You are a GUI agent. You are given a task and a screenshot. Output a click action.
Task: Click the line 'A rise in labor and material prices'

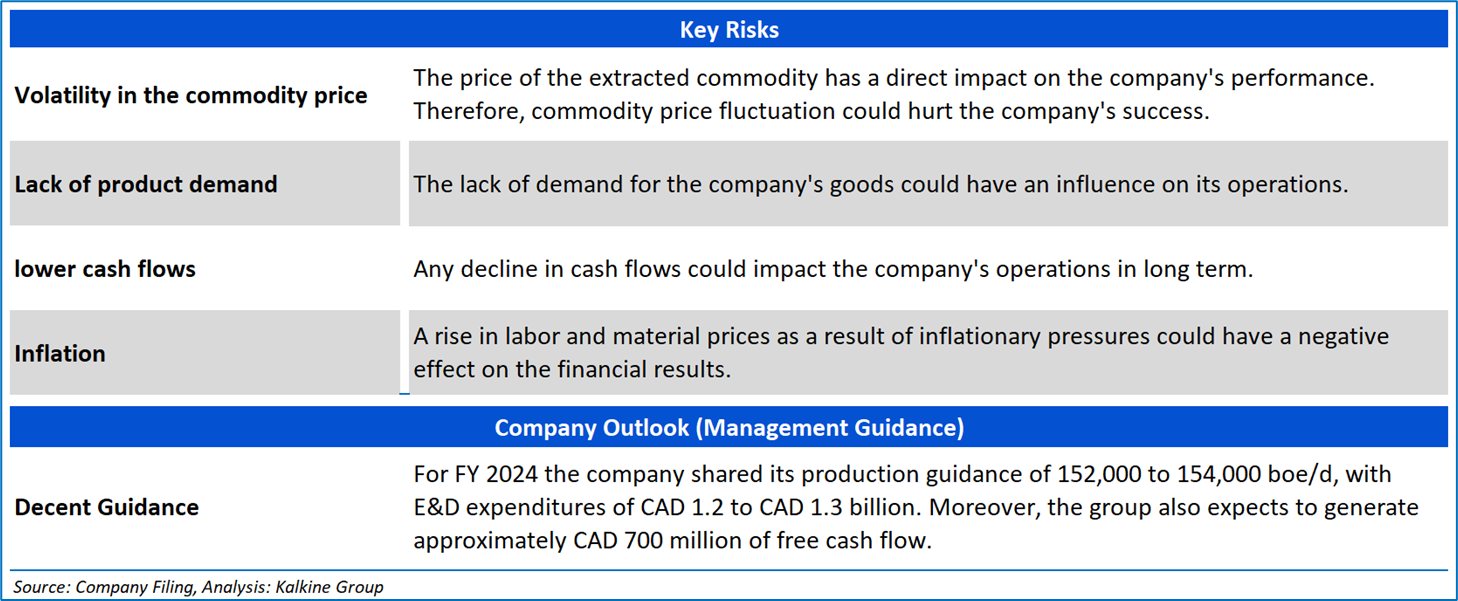click(x=900, y=337)
